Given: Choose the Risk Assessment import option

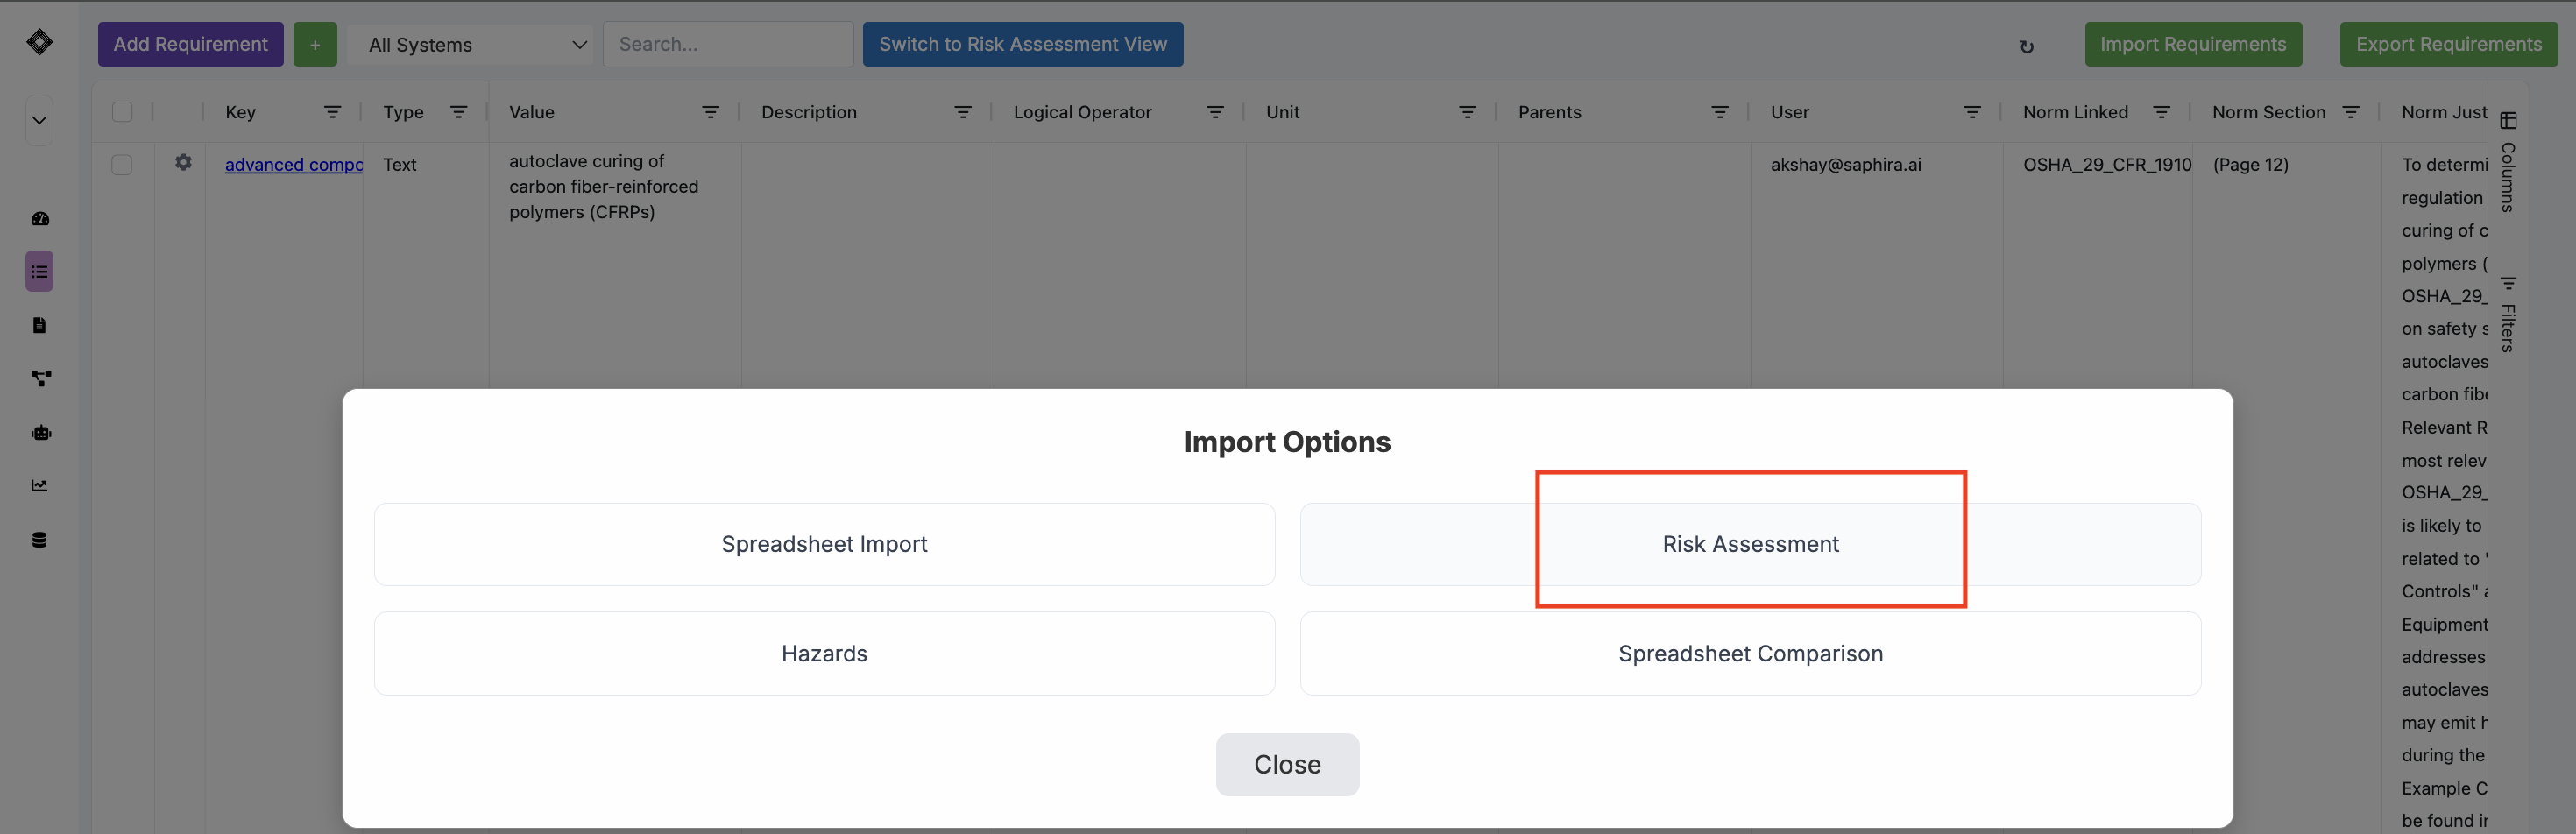Looking at the screenshot, I should [1750, 544].
